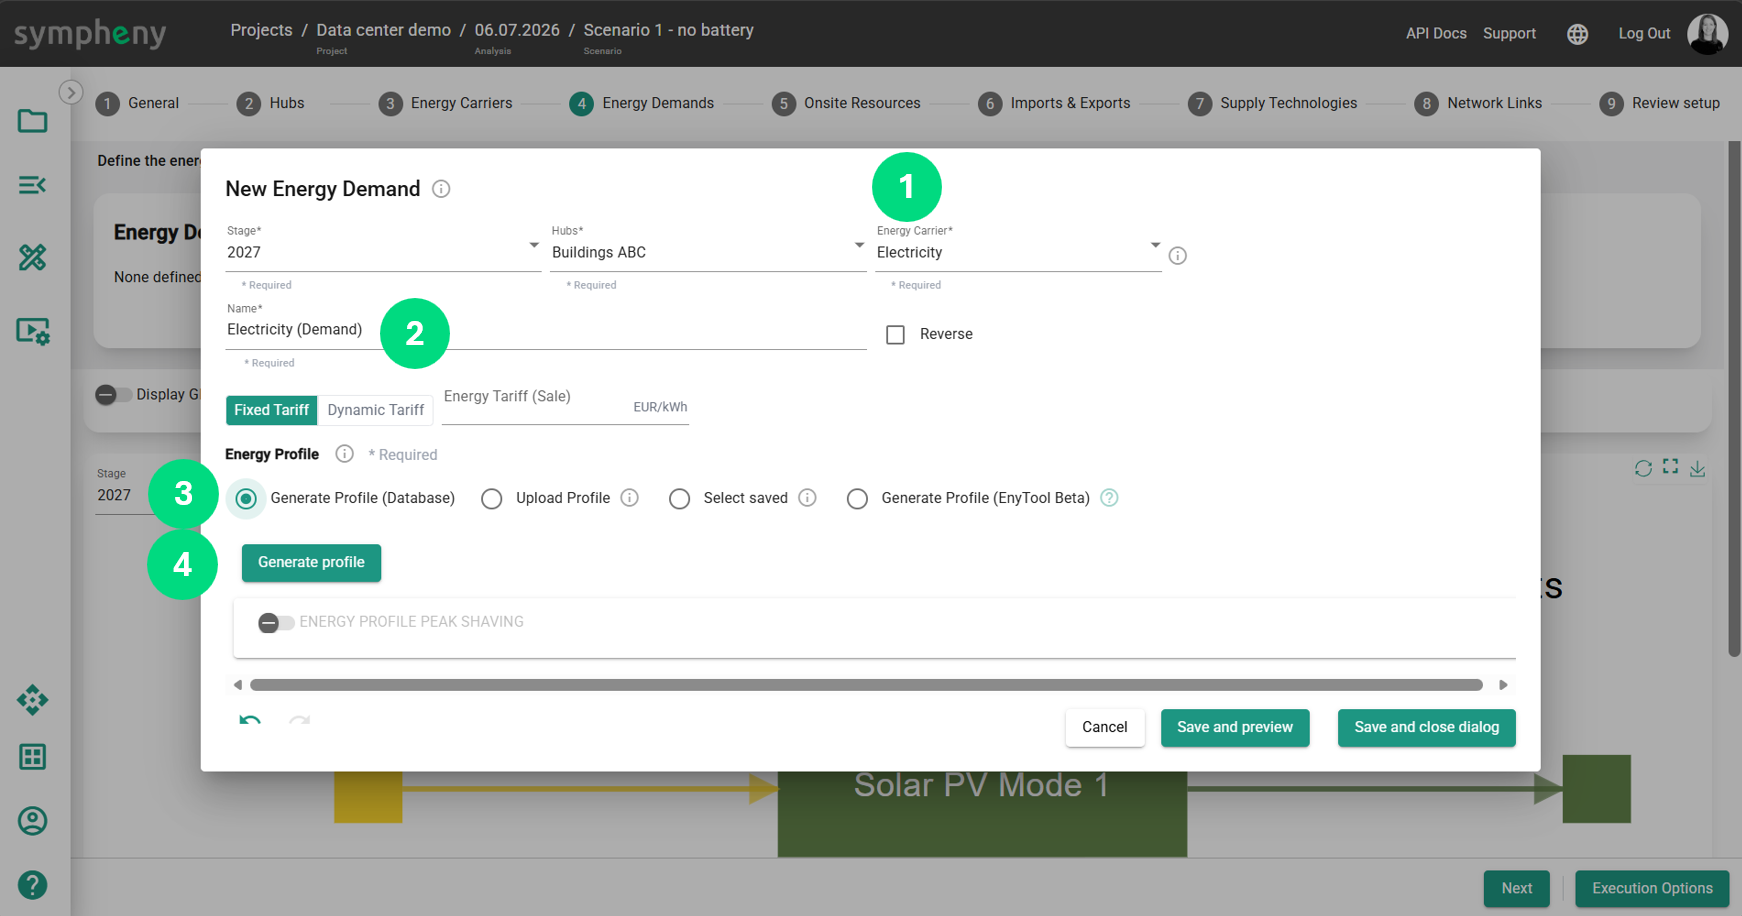
Task: Open the projects folder icon in sidebar
Action: pyautogui.click(x=33, y=121)
